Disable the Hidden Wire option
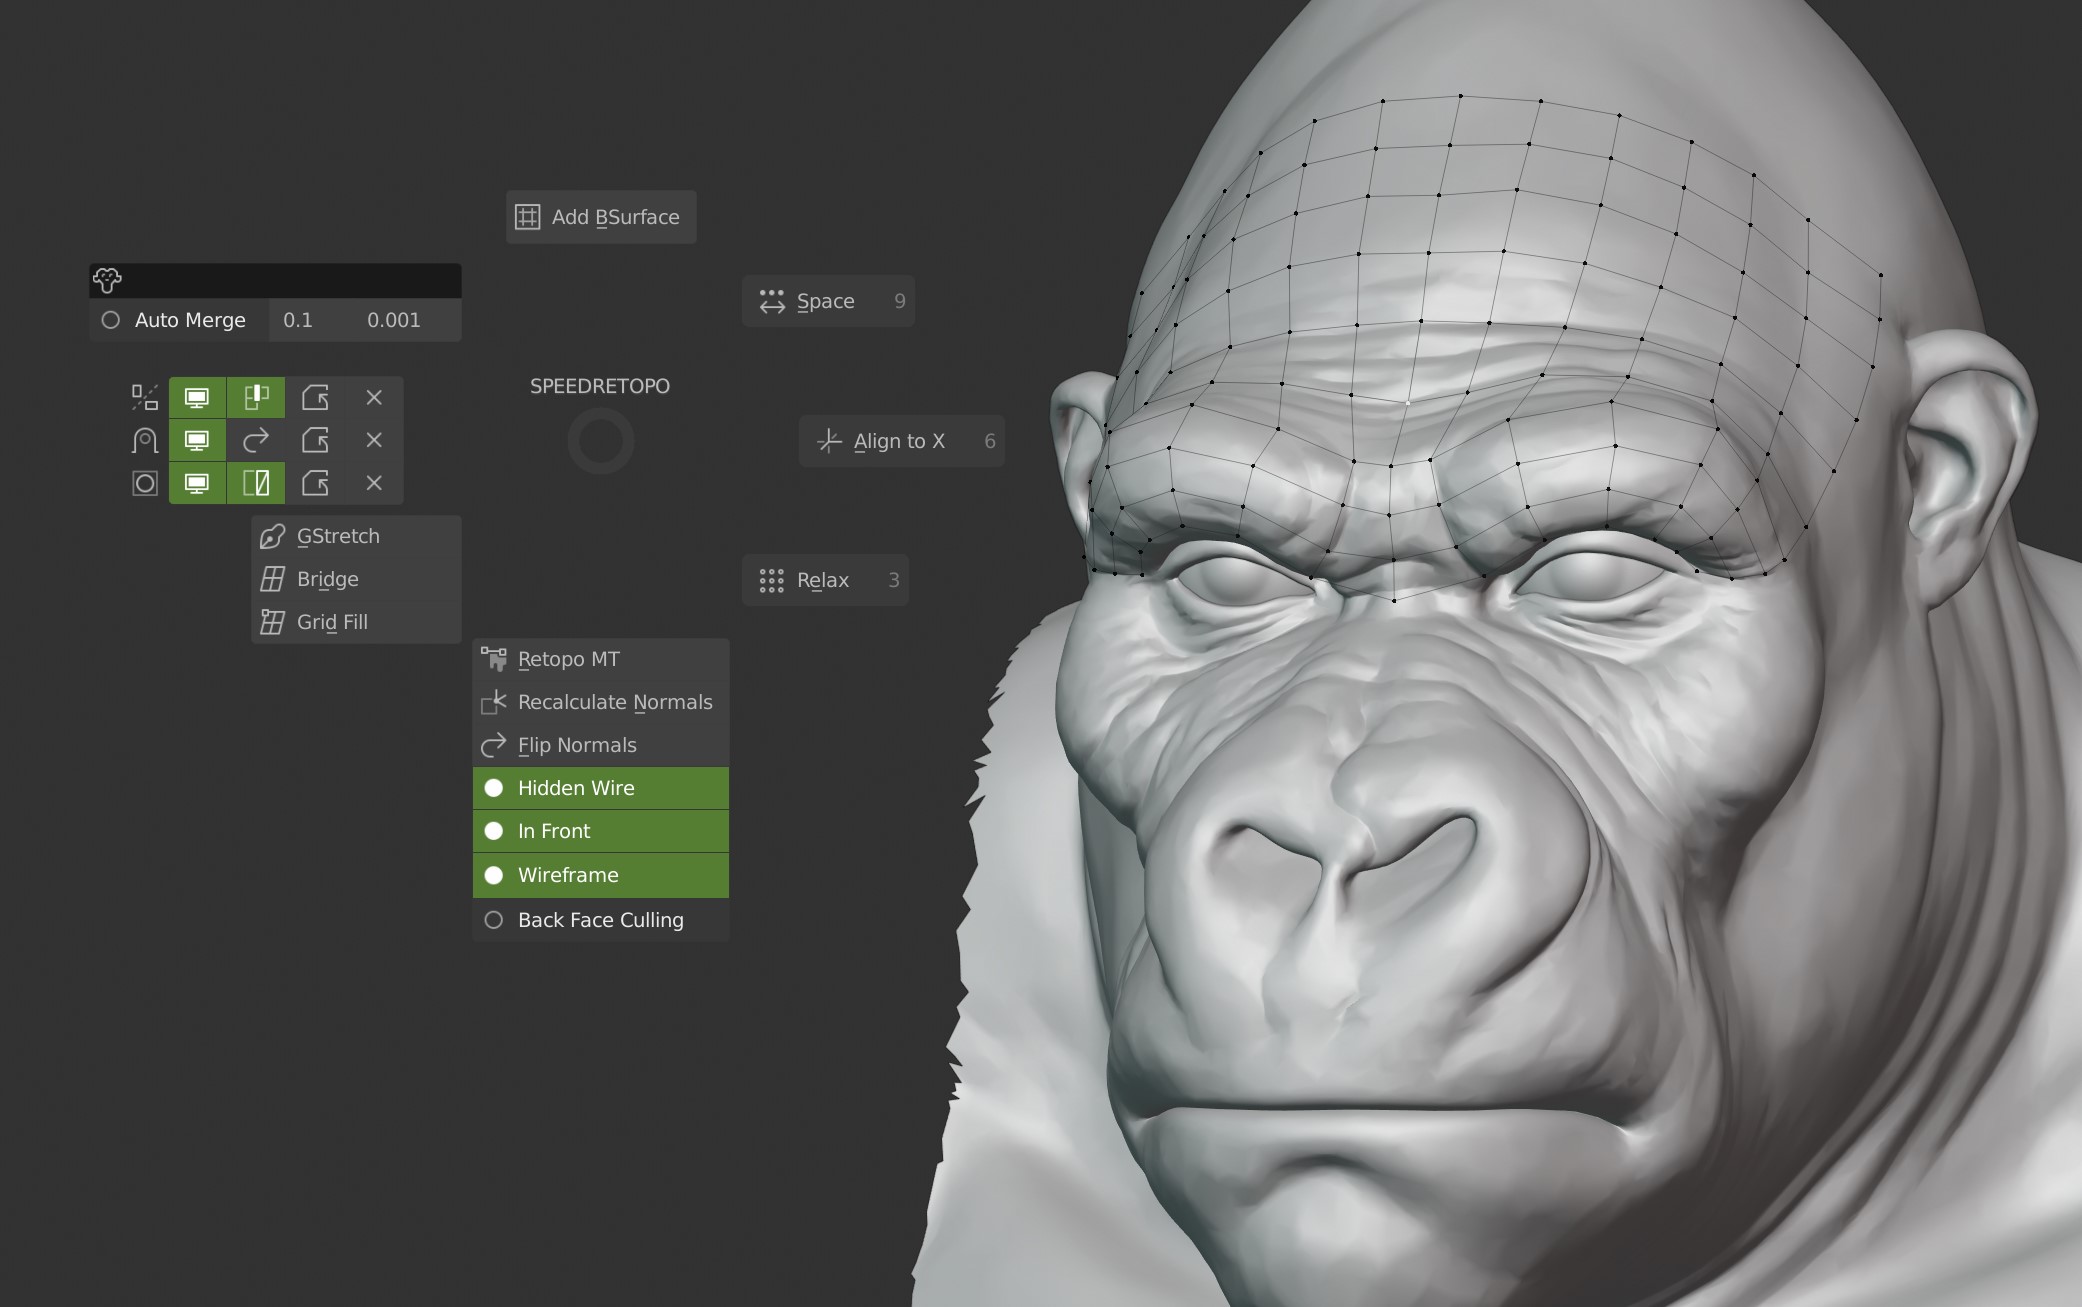The image size is (2082, 1307). click(601, 788)
